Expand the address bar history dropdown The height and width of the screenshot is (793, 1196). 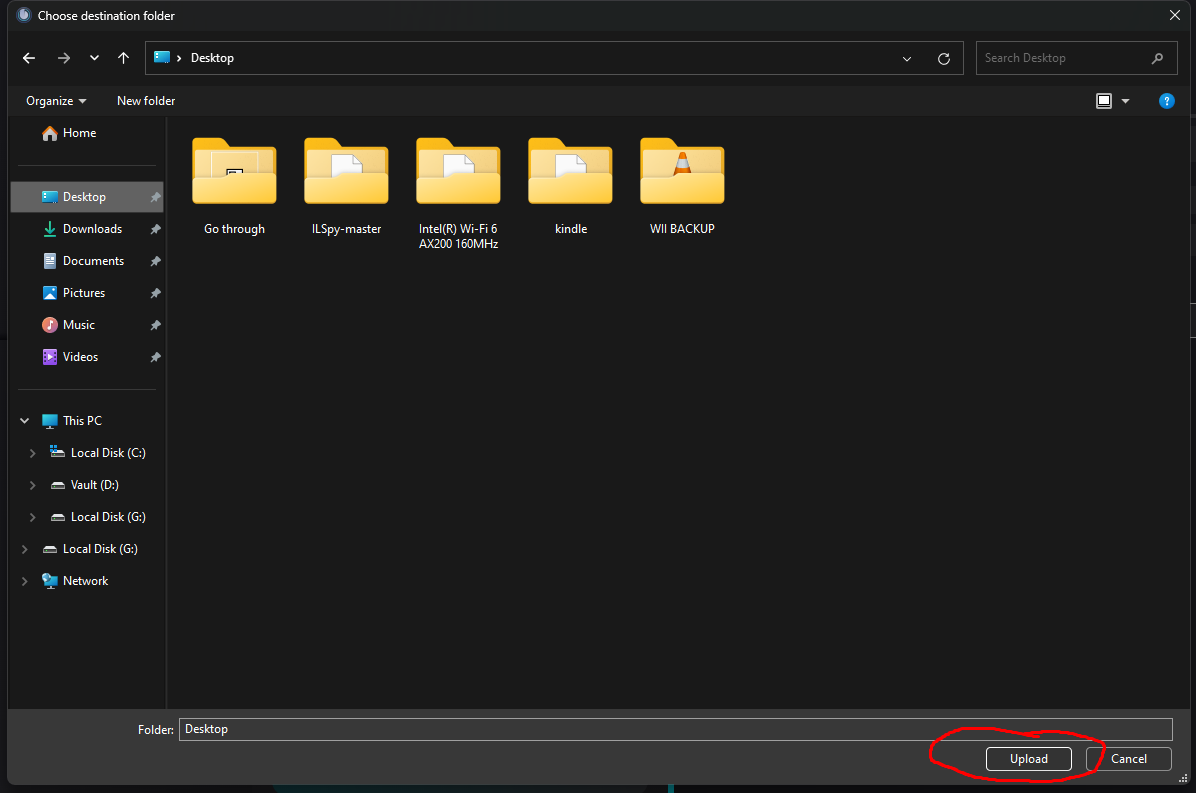[x=907, y=59]
